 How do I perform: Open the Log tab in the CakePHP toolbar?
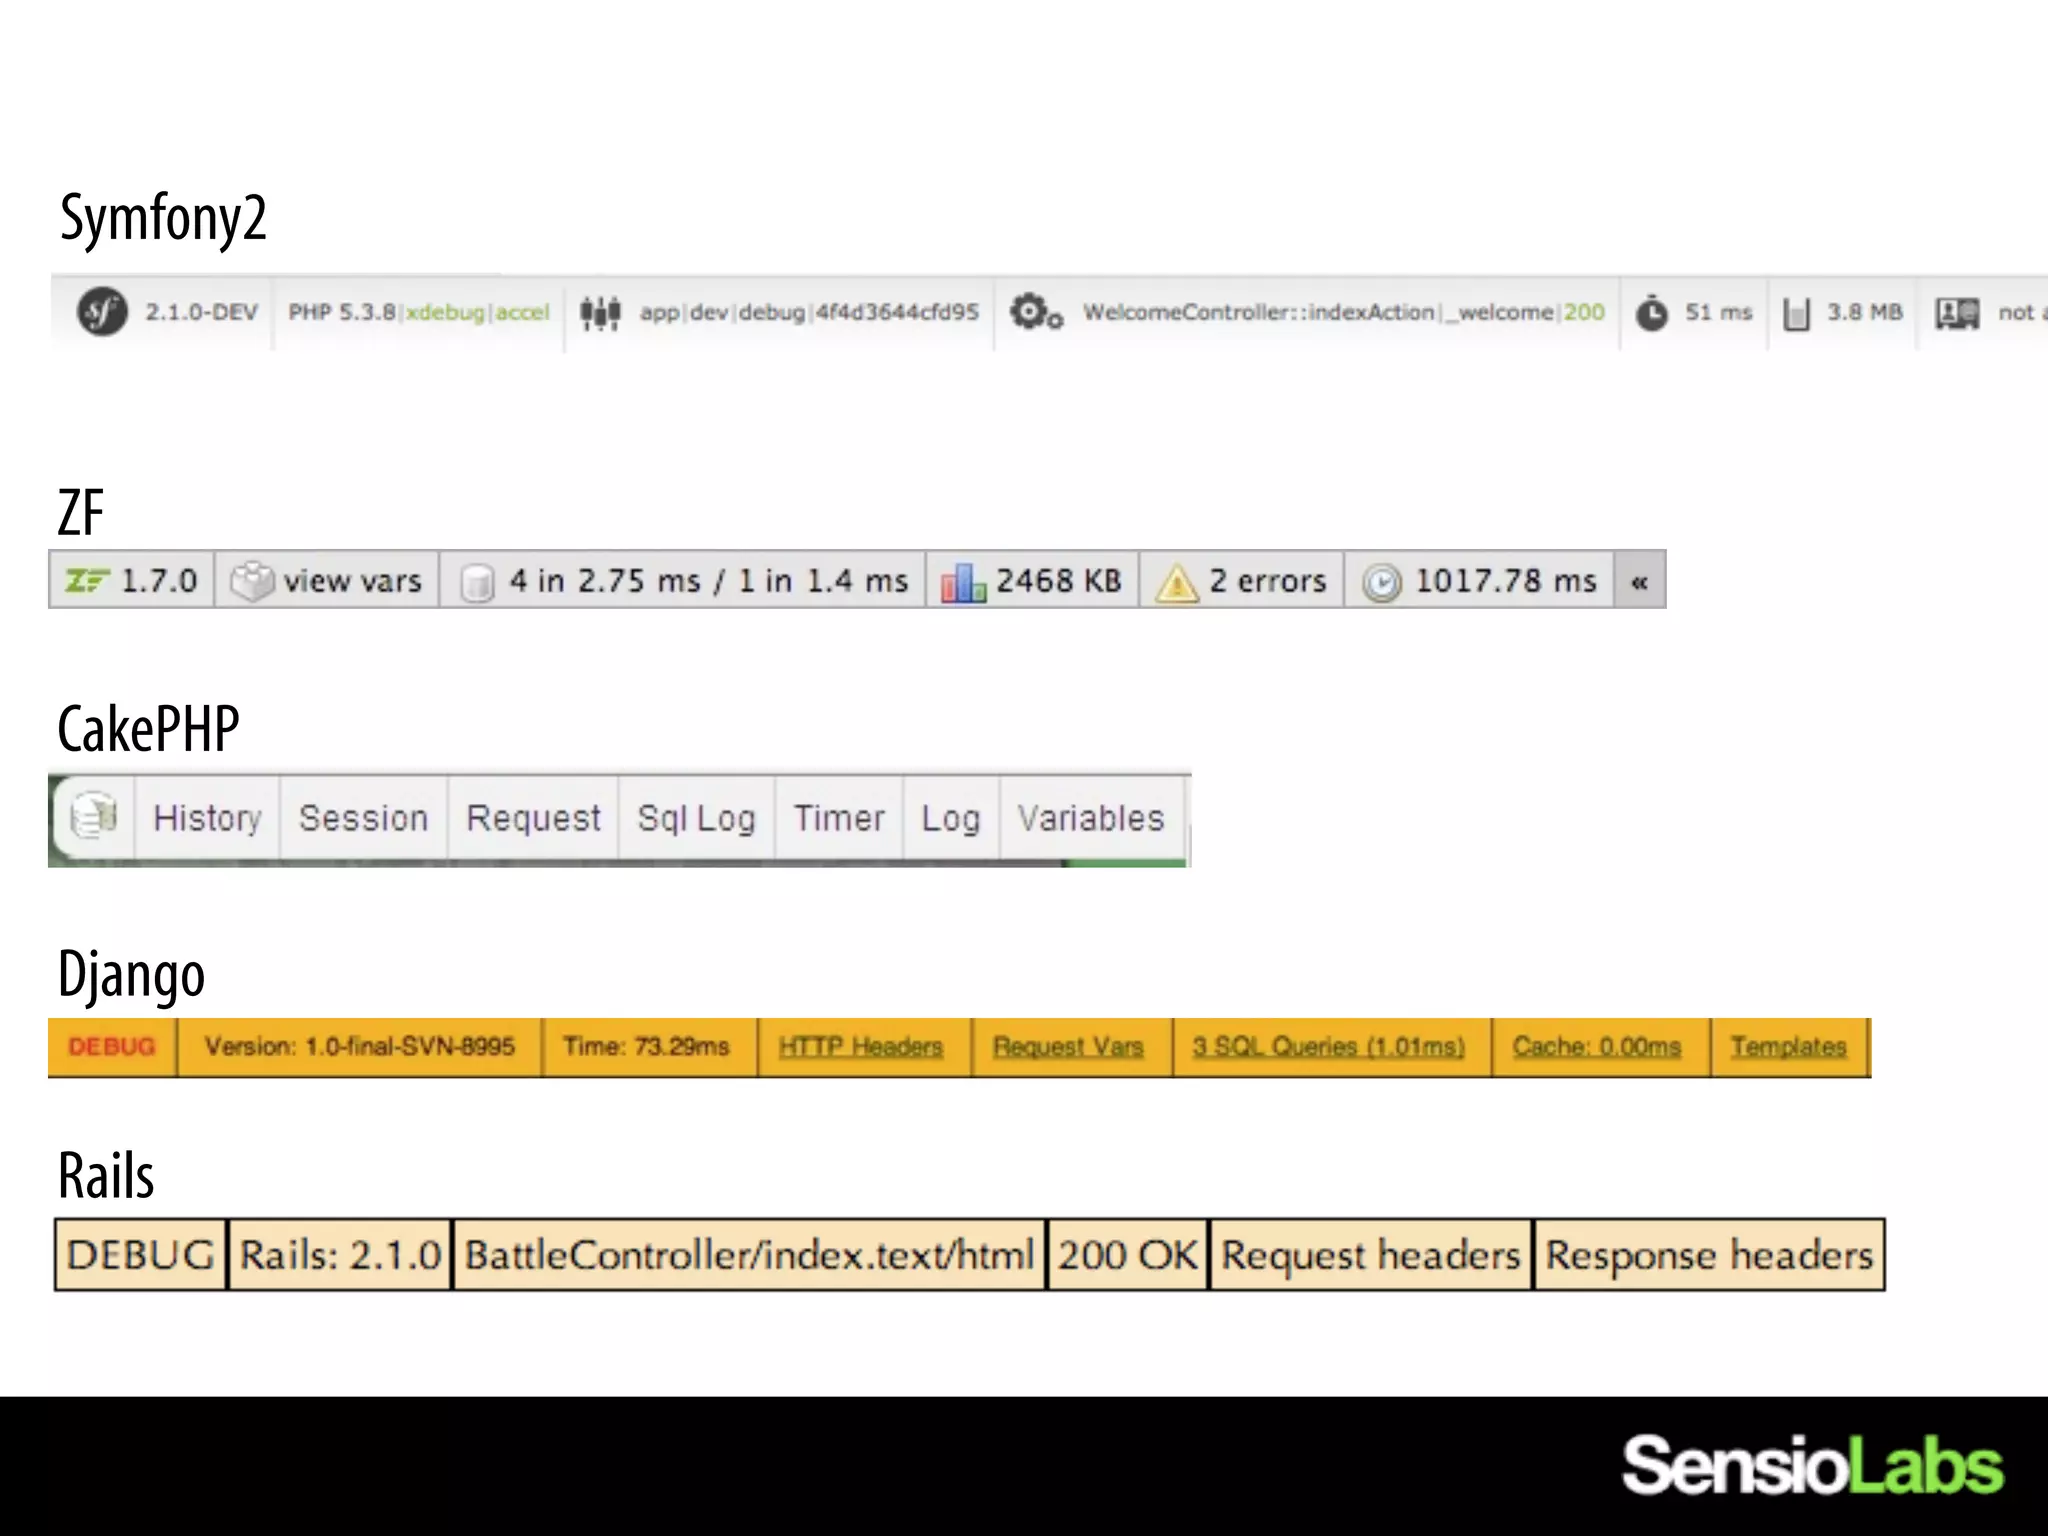[x=951, y=819]
